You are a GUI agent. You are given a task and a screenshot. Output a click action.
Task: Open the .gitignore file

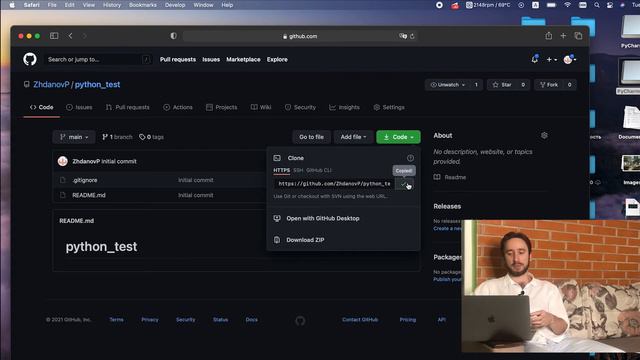point(85,180)
